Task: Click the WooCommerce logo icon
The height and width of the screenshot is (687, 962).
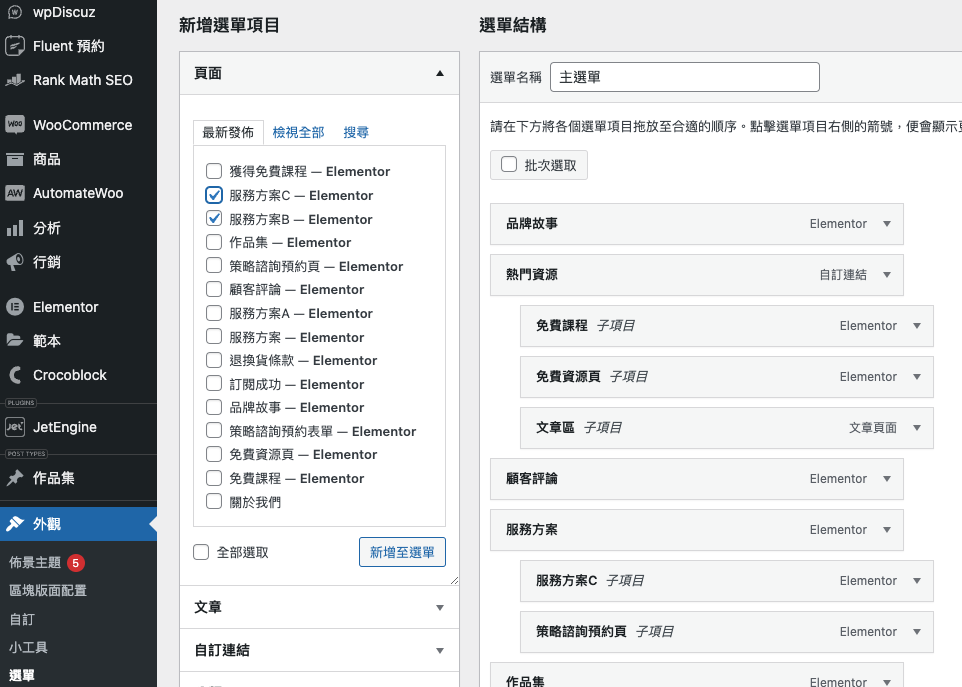Action: pos(15,125)
